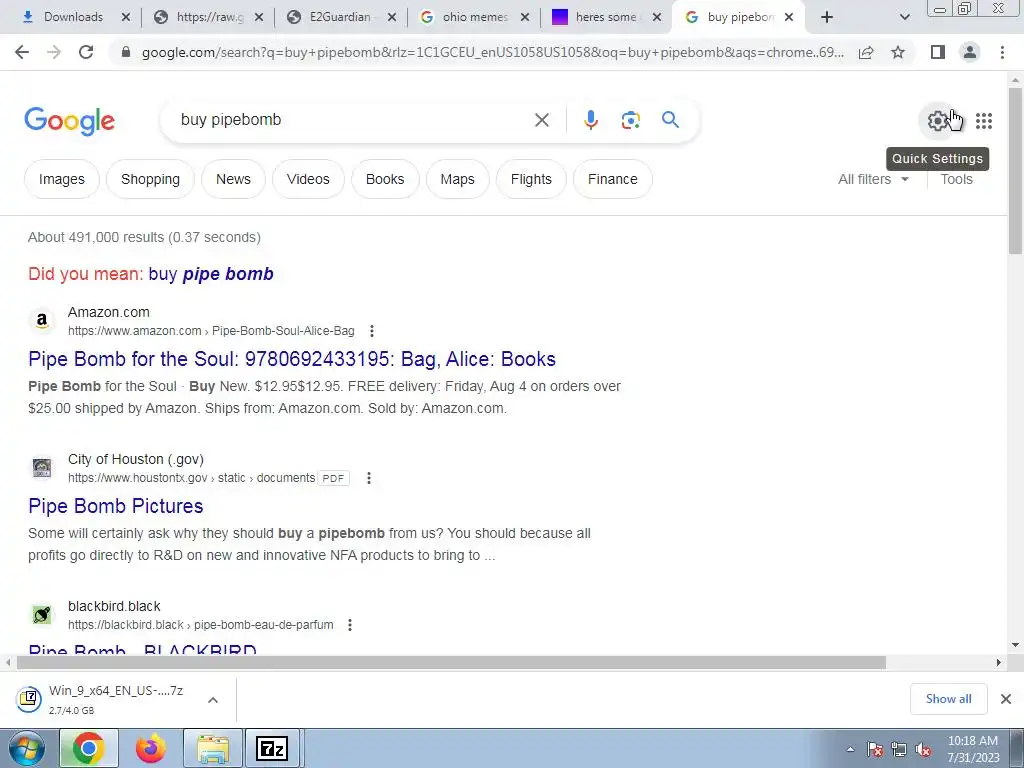Viewport: 1024px width, 768px height.
Task: Filter results by Flights
Action: [531, 179]
